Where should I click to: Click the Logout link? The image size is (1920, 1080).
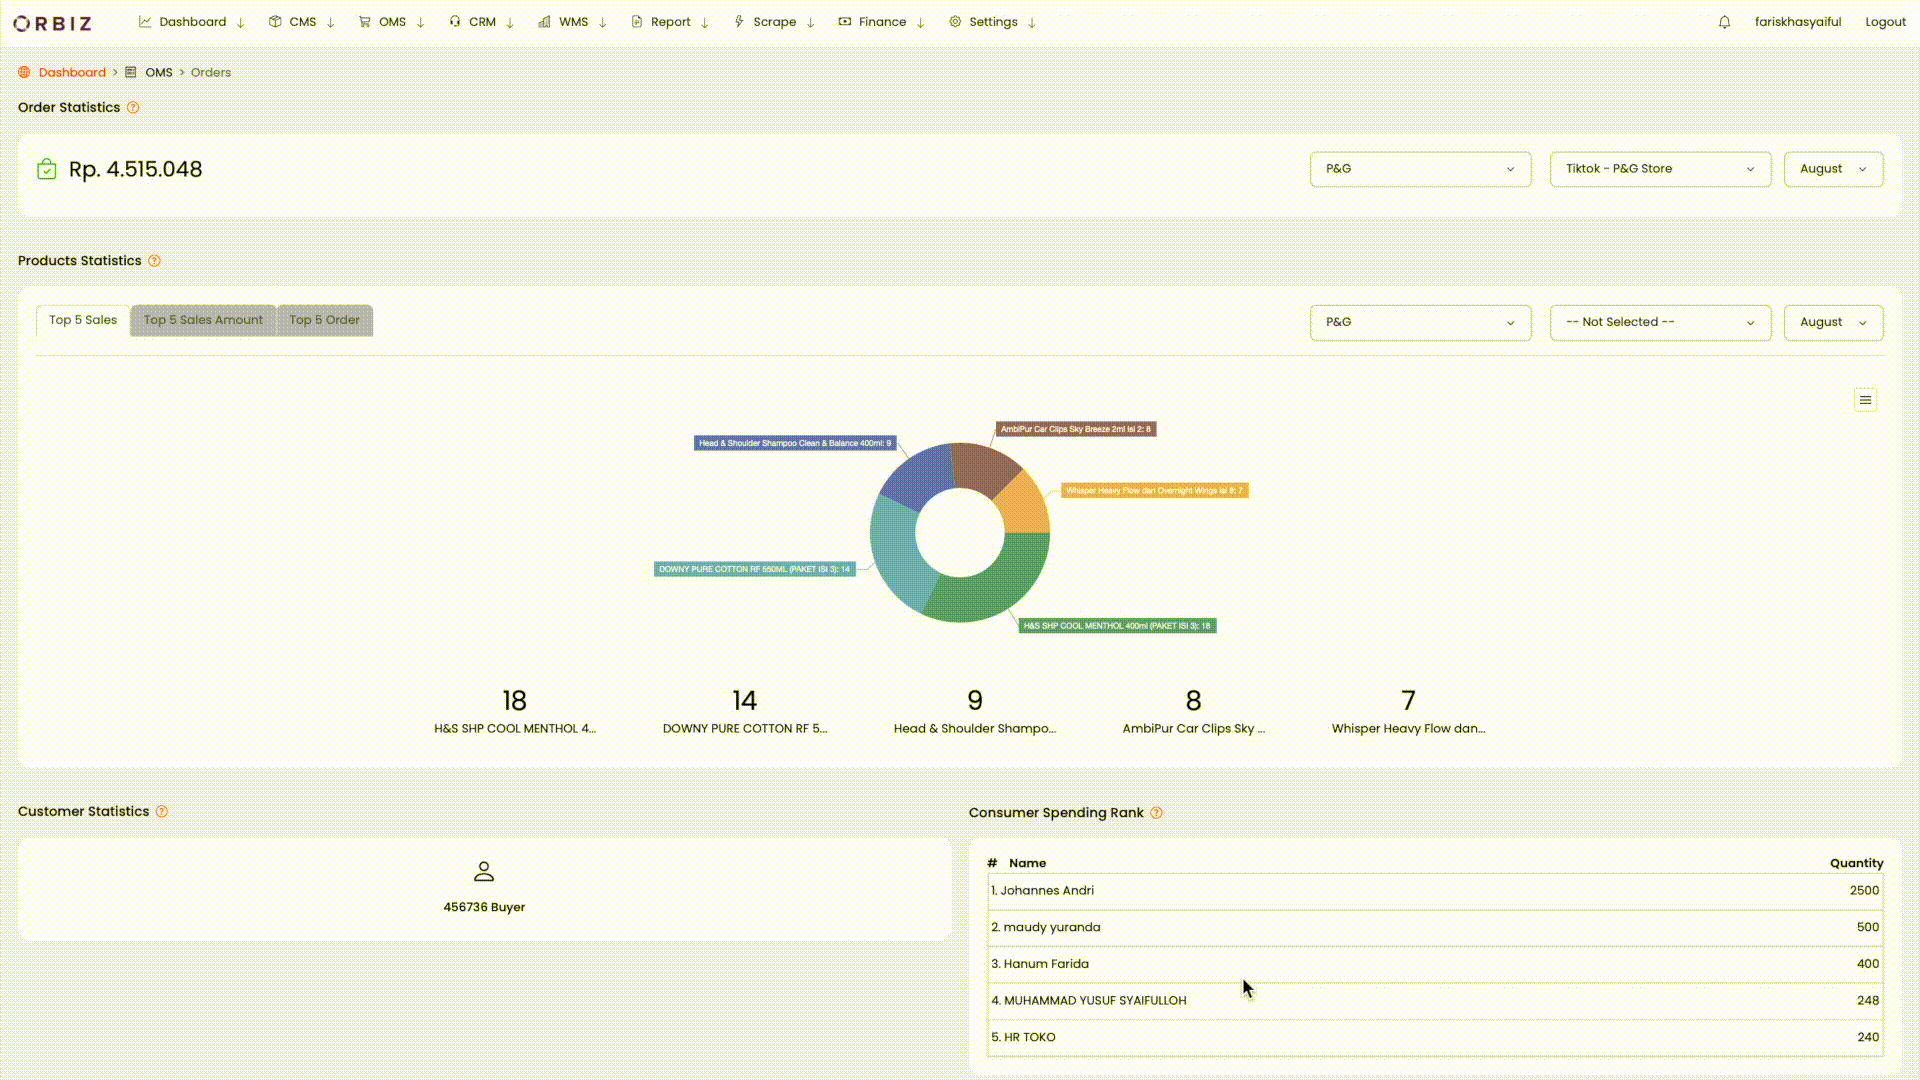click(1886, 21)
